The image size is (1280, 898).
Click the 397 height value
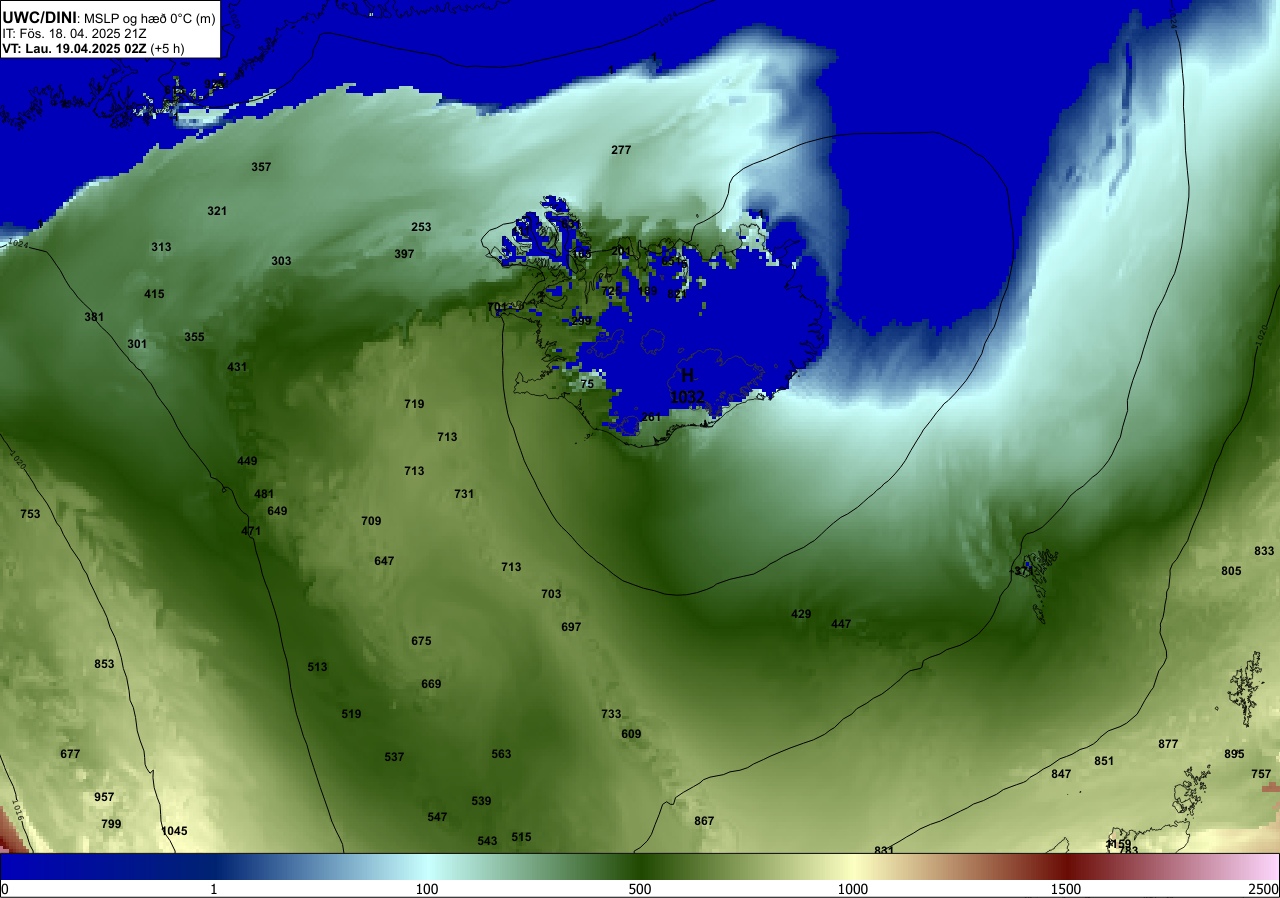coord(404,254)
